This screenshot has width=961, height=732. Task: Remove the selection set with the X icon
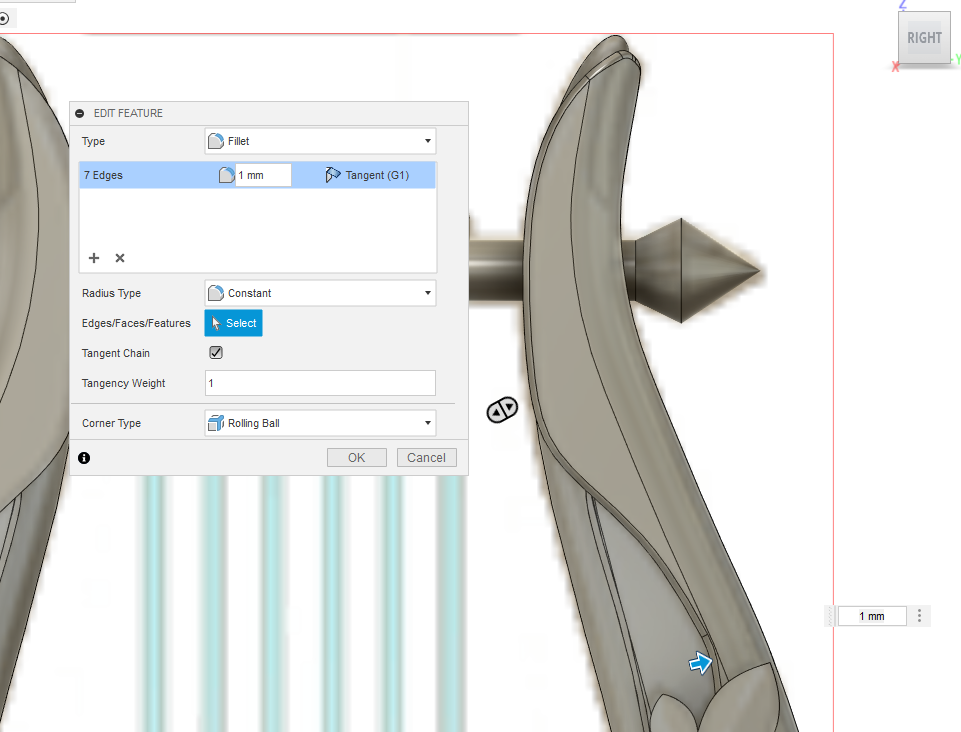(120, 258)
